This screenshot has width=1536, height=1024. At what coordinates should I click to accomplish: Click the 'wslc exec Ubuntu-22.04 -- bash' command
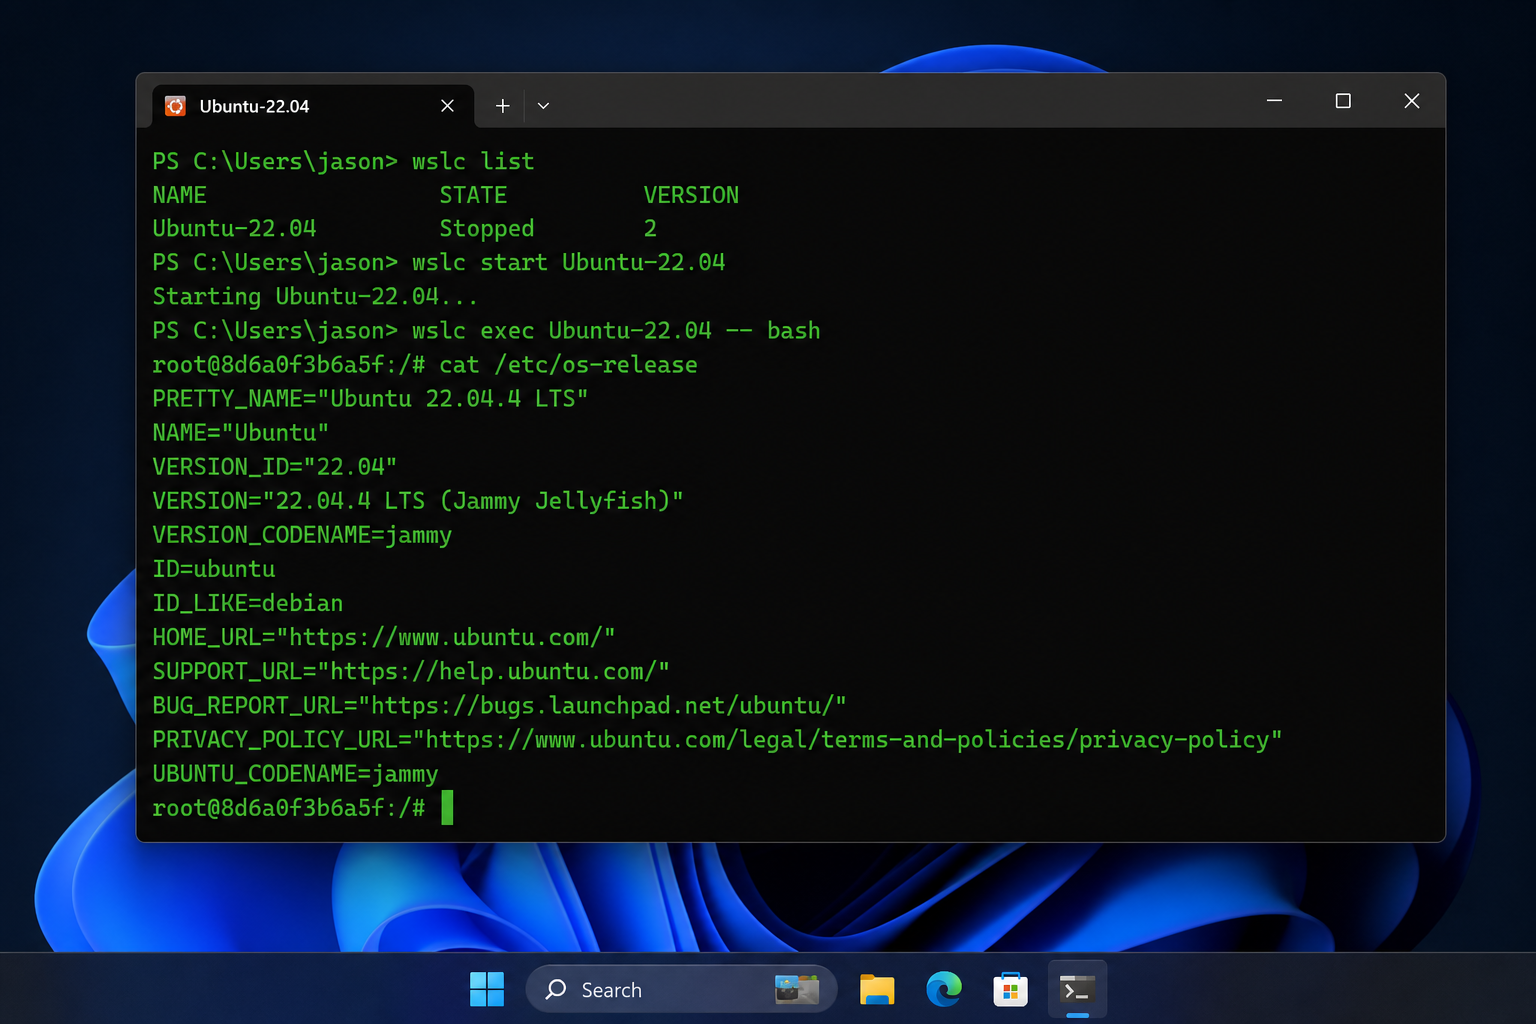[616, 330]
